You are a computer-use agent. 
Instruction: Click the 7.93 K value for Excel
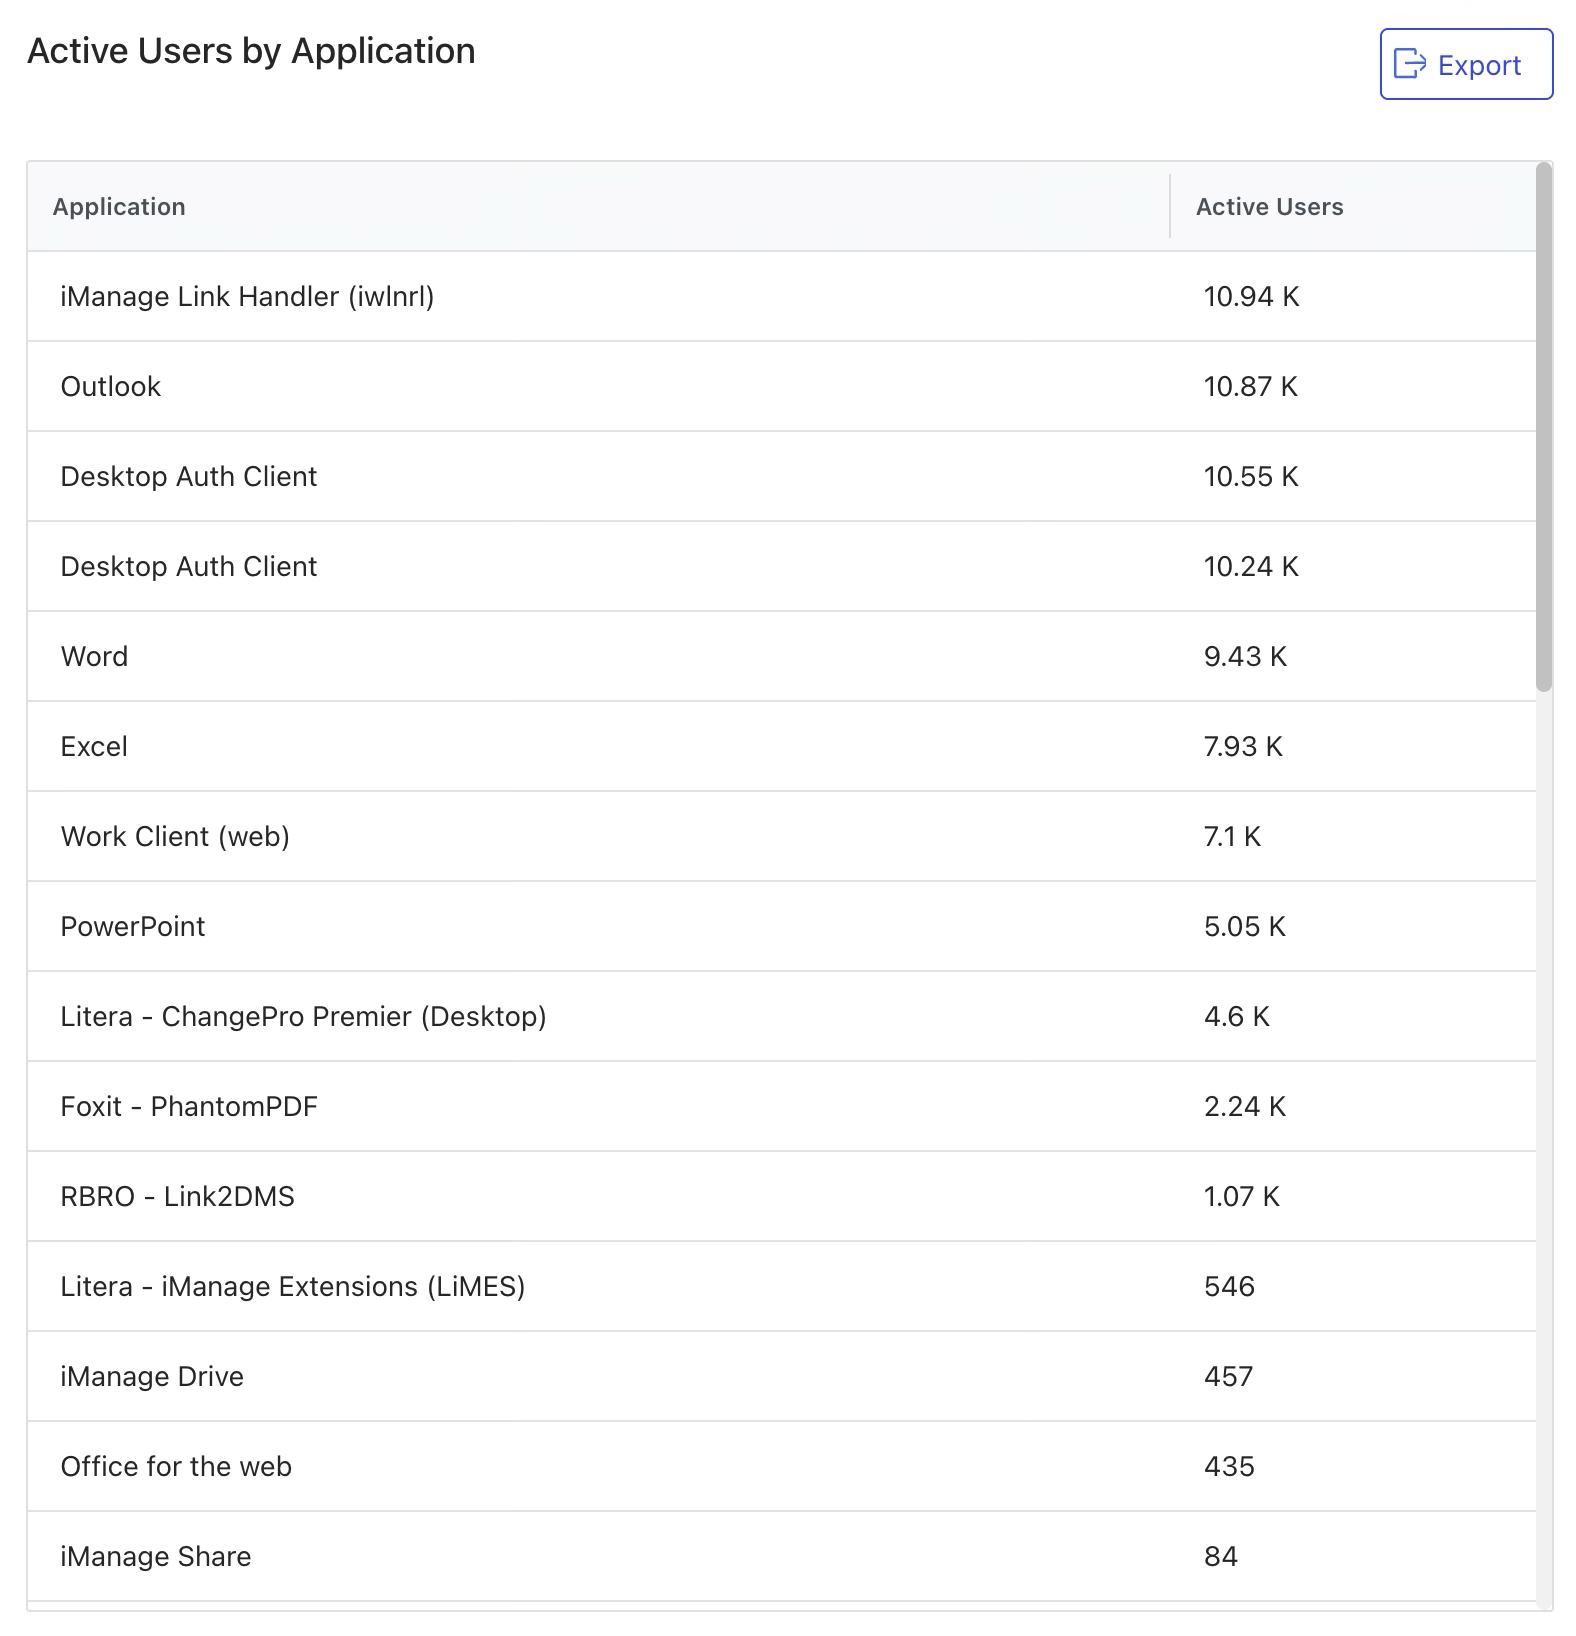[1243, 747]
